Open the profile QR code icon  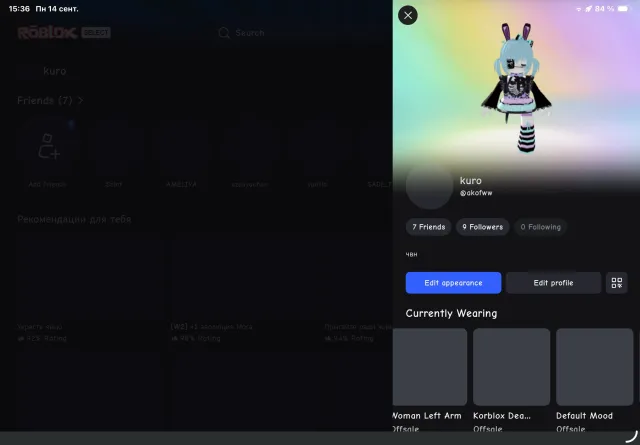(x=617, y=283)
